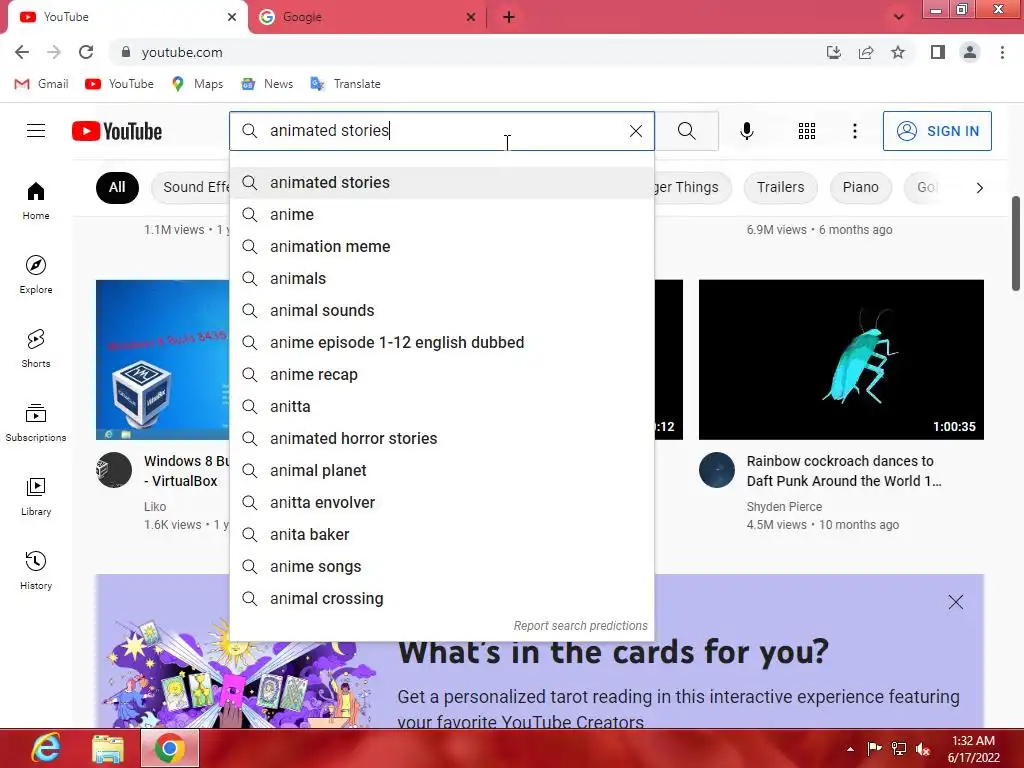
Task: Select the 'animated stories' suggestion
Action: tap(442, 182)
